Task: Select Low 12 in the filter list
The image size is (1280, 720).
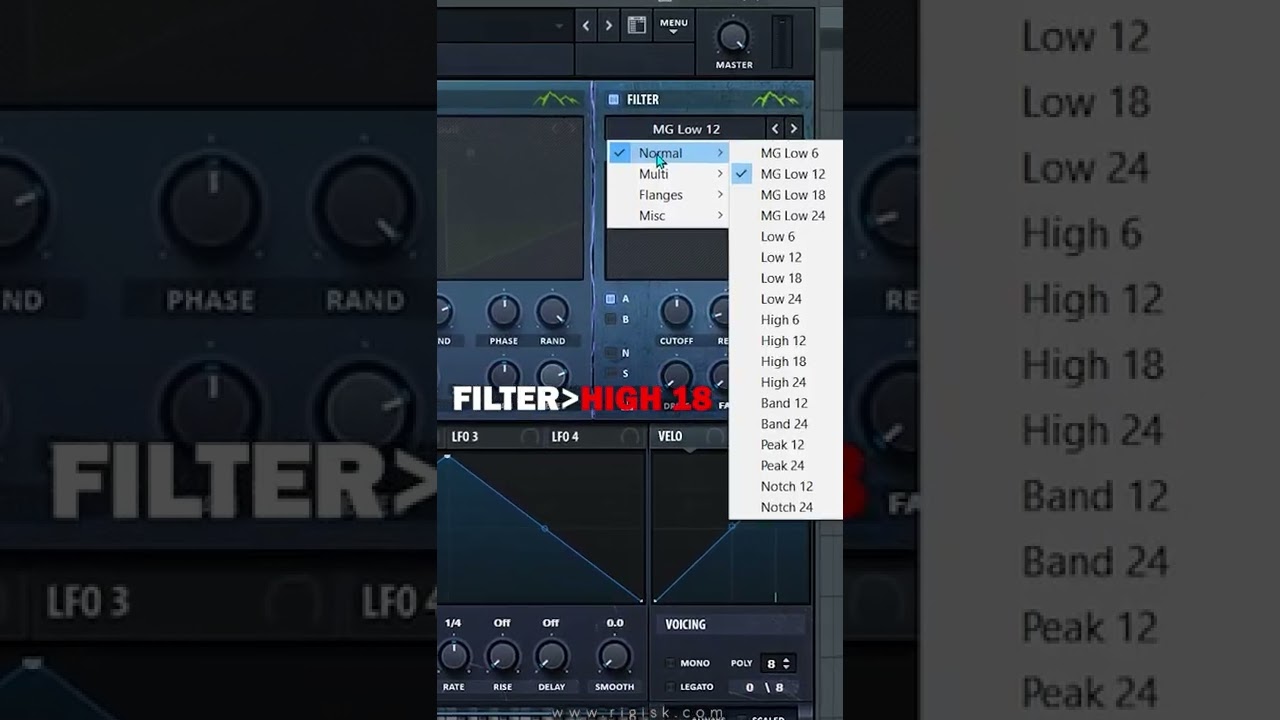Action: 786,257
